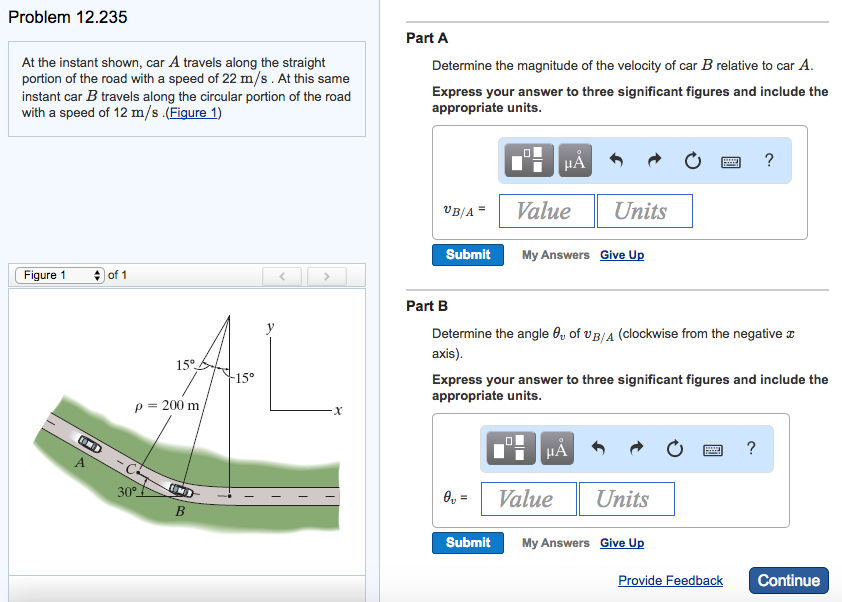Image resolution: width=842 pixels, height=602 pixels.
Task: Open the Provide Feedback link
Action: point(670,581)
